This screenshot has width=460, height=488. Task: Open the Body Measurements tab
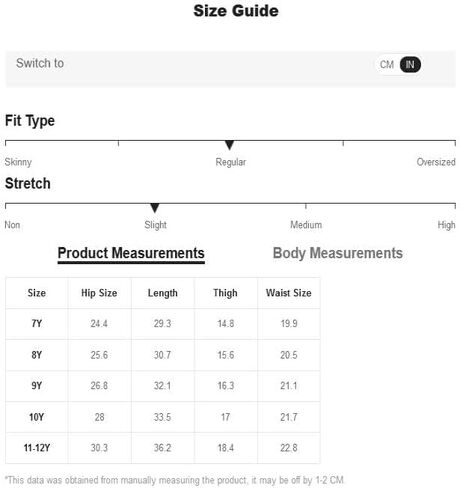[338, 253]
